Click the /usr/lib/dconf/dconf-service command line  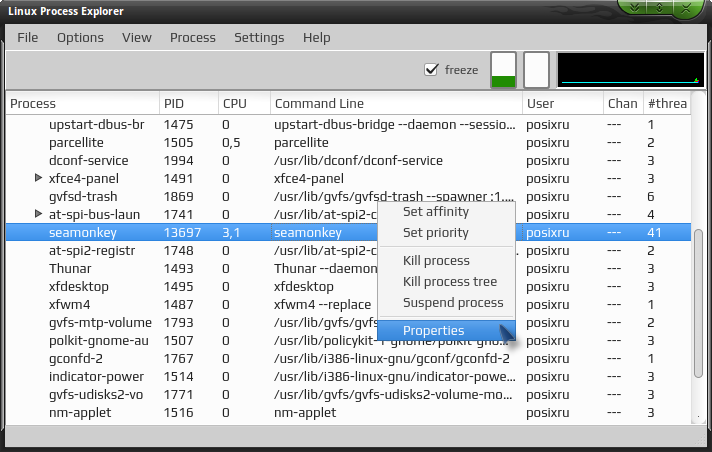click(358, 160)
